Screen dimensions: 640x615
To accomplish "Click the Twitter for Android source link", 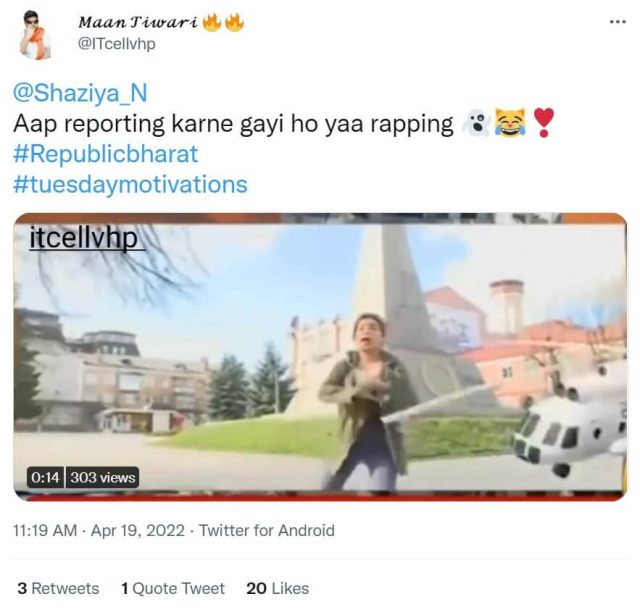I will (267, 531).
